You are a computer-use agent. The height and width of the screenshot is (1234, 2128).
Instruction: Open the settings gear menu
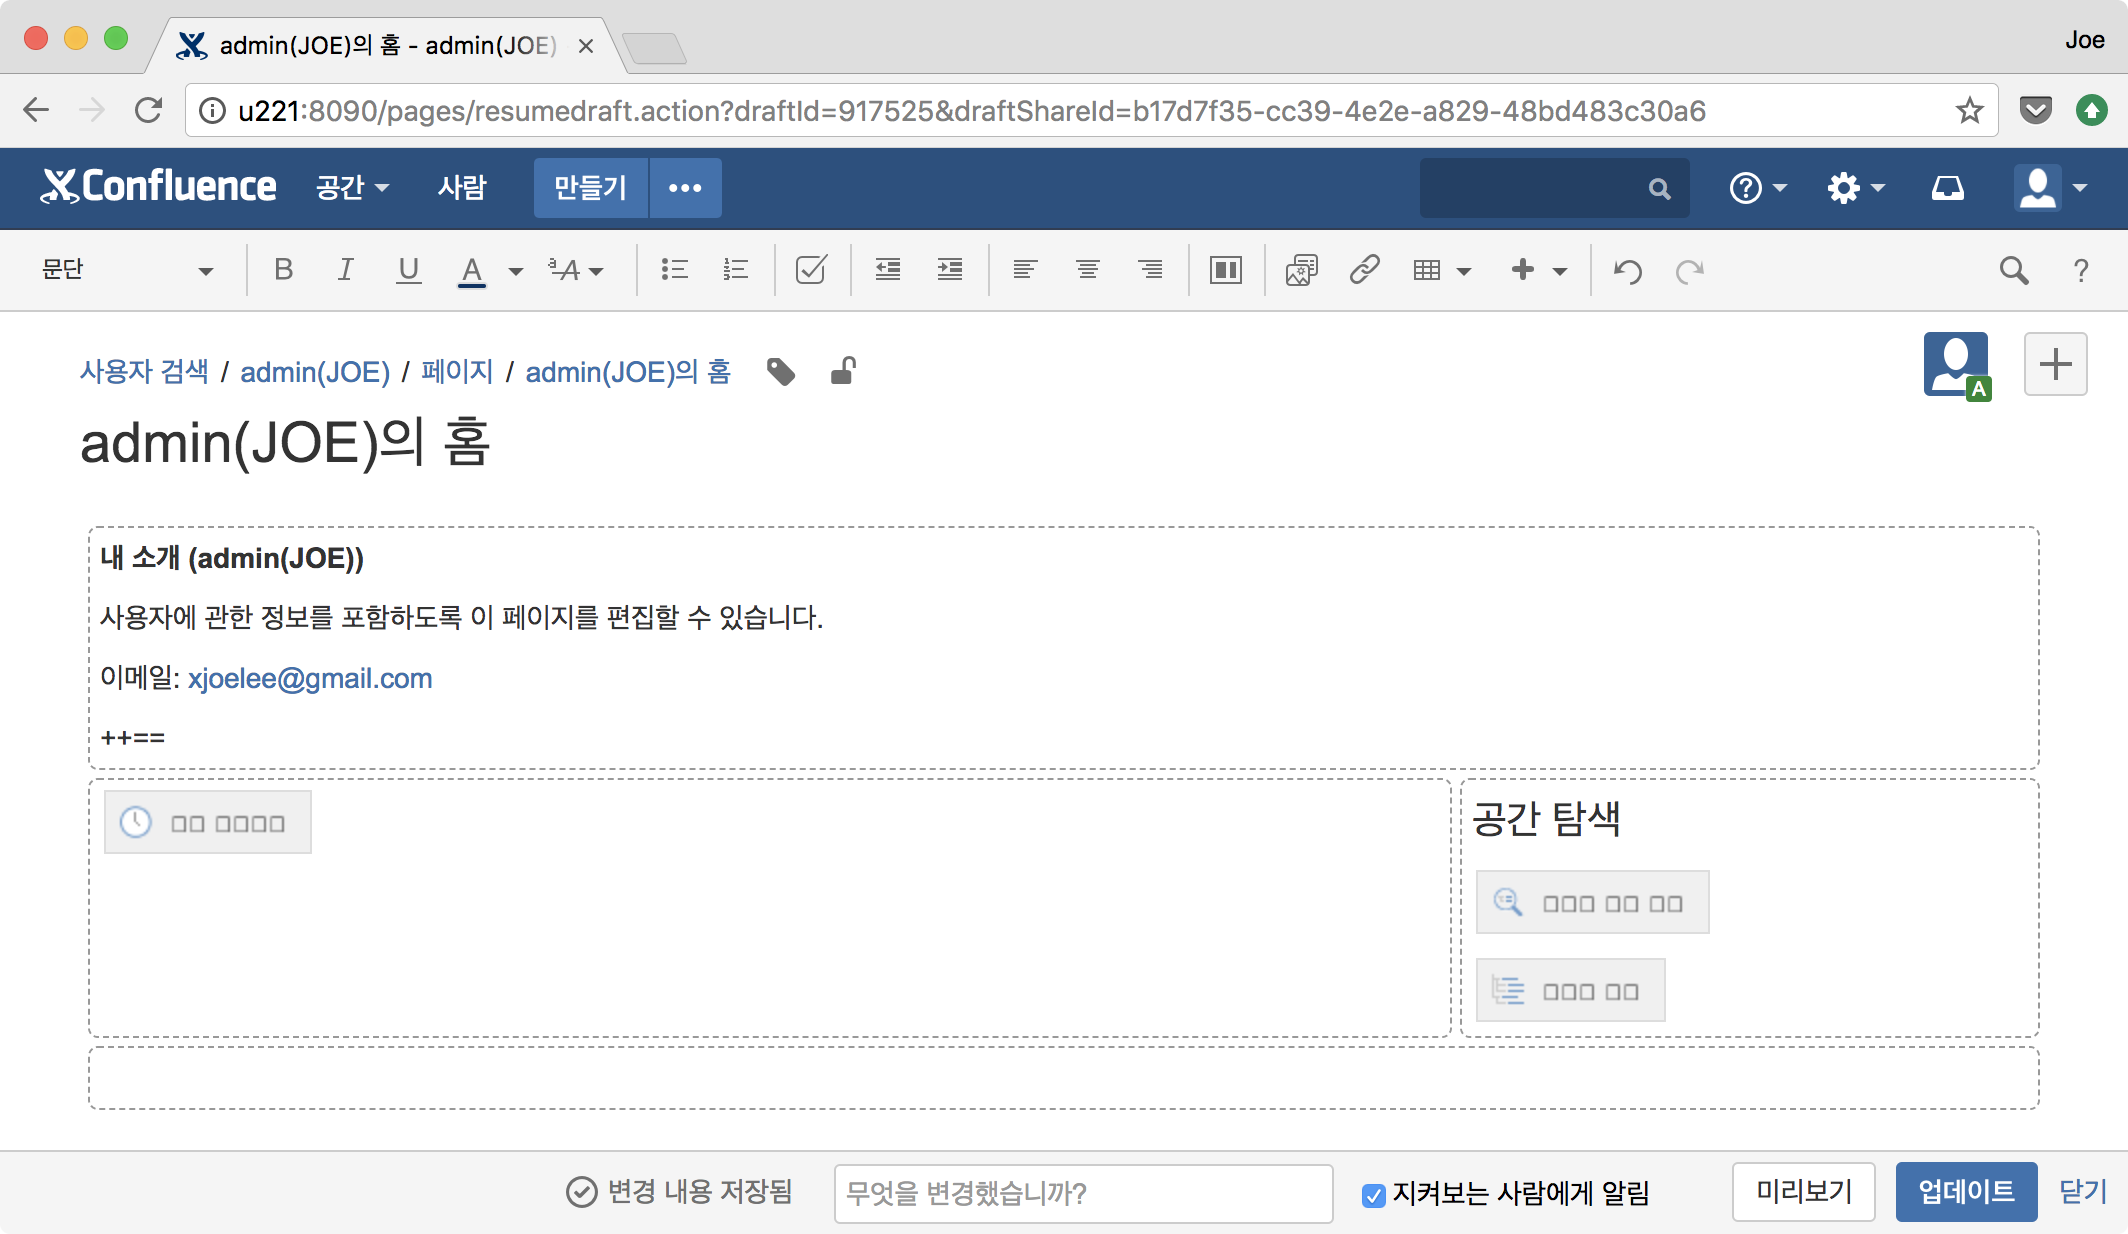point(1856,188)
